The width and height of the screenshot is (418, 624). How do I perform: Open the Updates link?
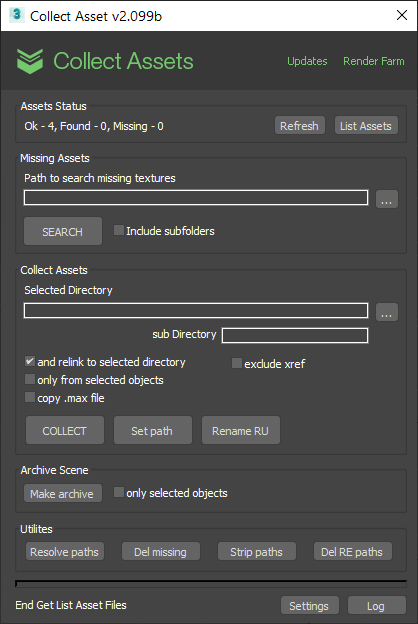(x=307, y=61)
